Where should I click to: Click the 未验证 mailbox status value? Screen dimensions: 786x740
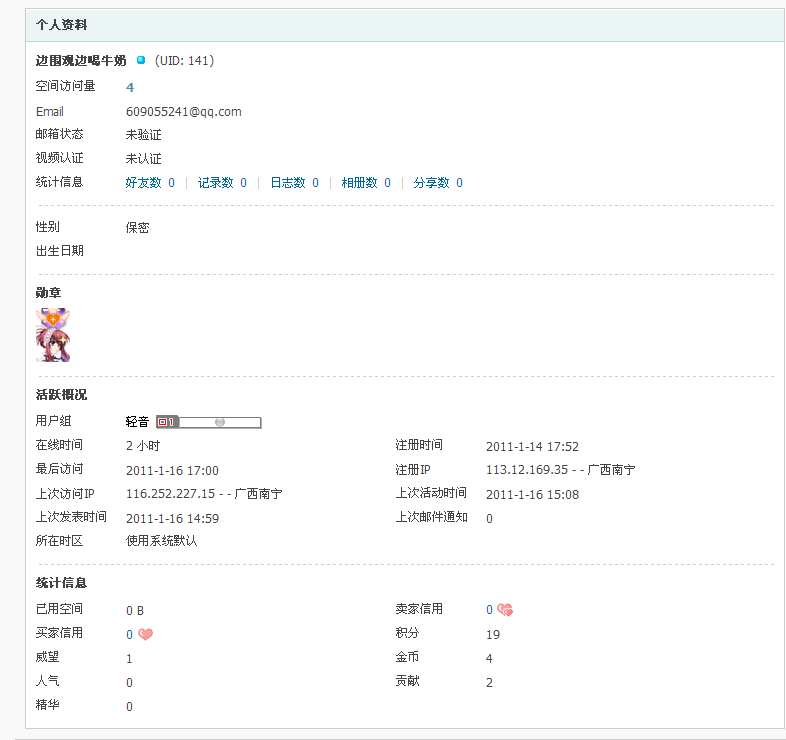click(143, 134)
